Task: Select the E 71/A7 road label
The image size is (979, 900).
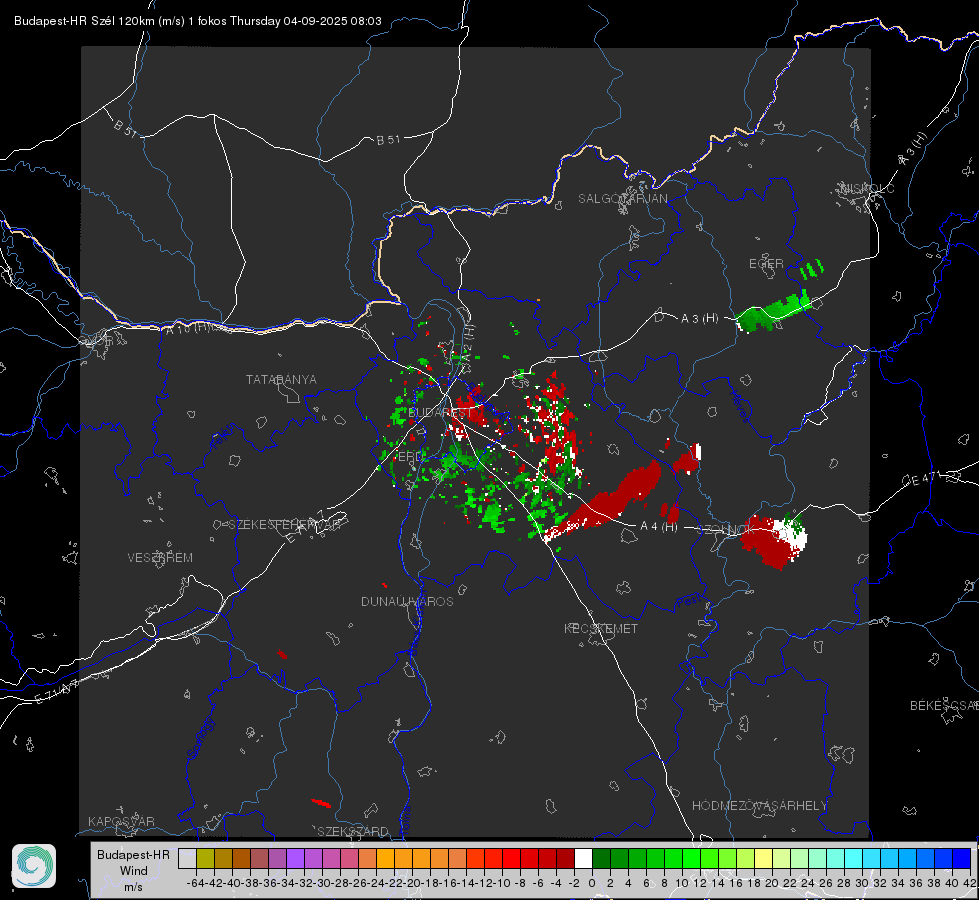Action: [x=57, y=691]
